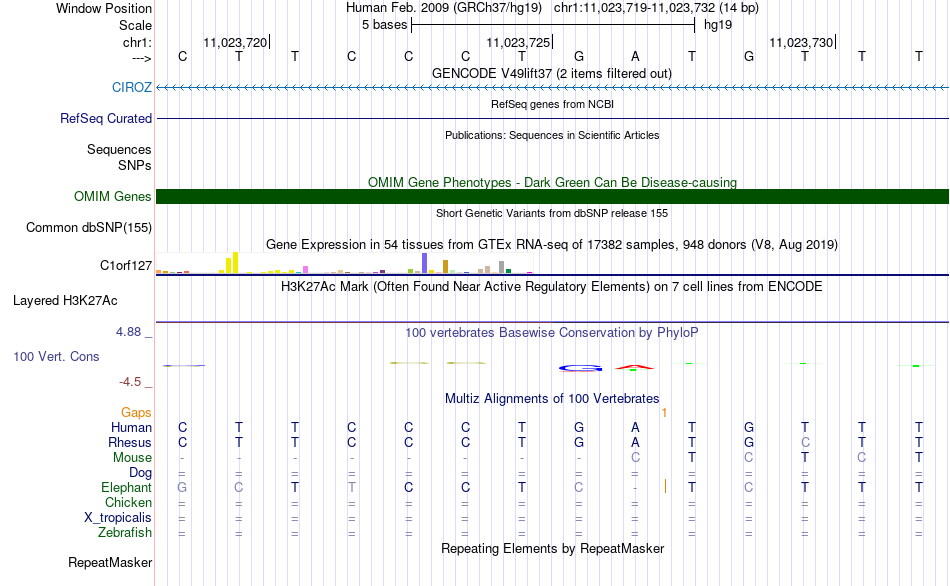Click the CIROZ gene label

point(131,87)
